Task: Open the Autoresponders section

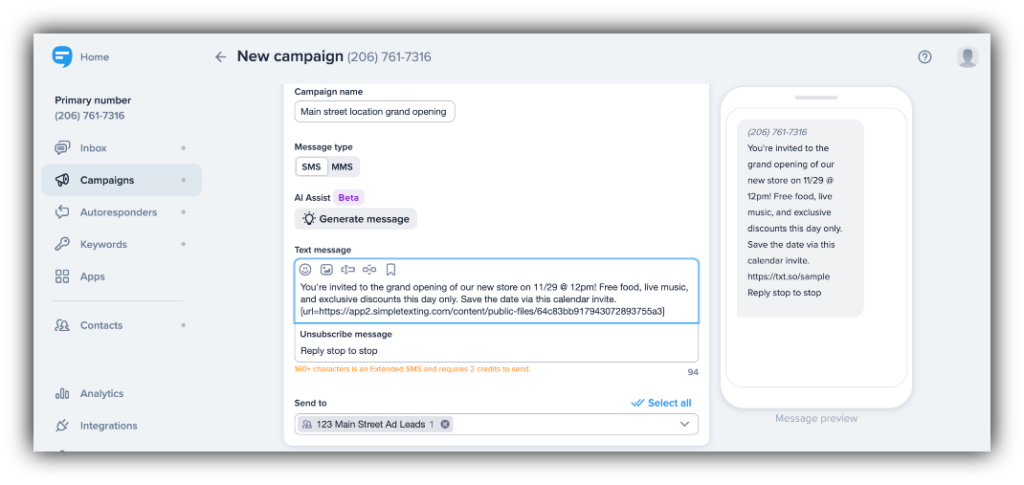Action: point(118,212)
